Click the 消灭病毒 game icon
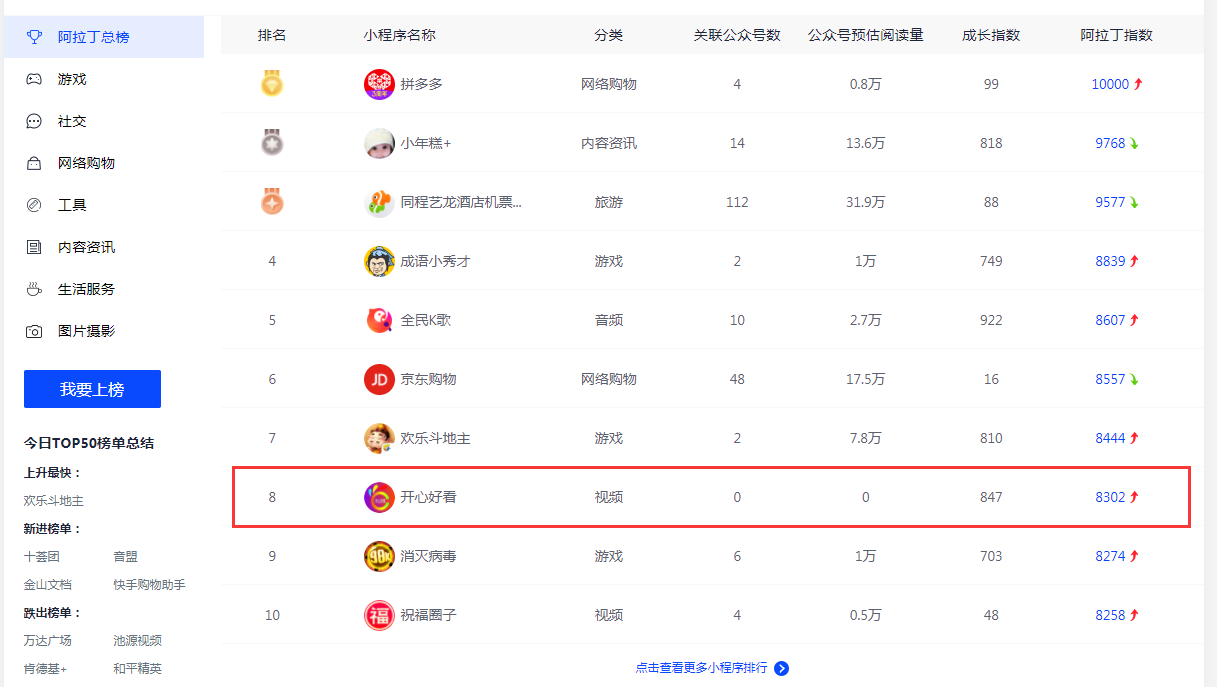The width and height of the screenshot is (1217, 687). click(x=379, y=556)
